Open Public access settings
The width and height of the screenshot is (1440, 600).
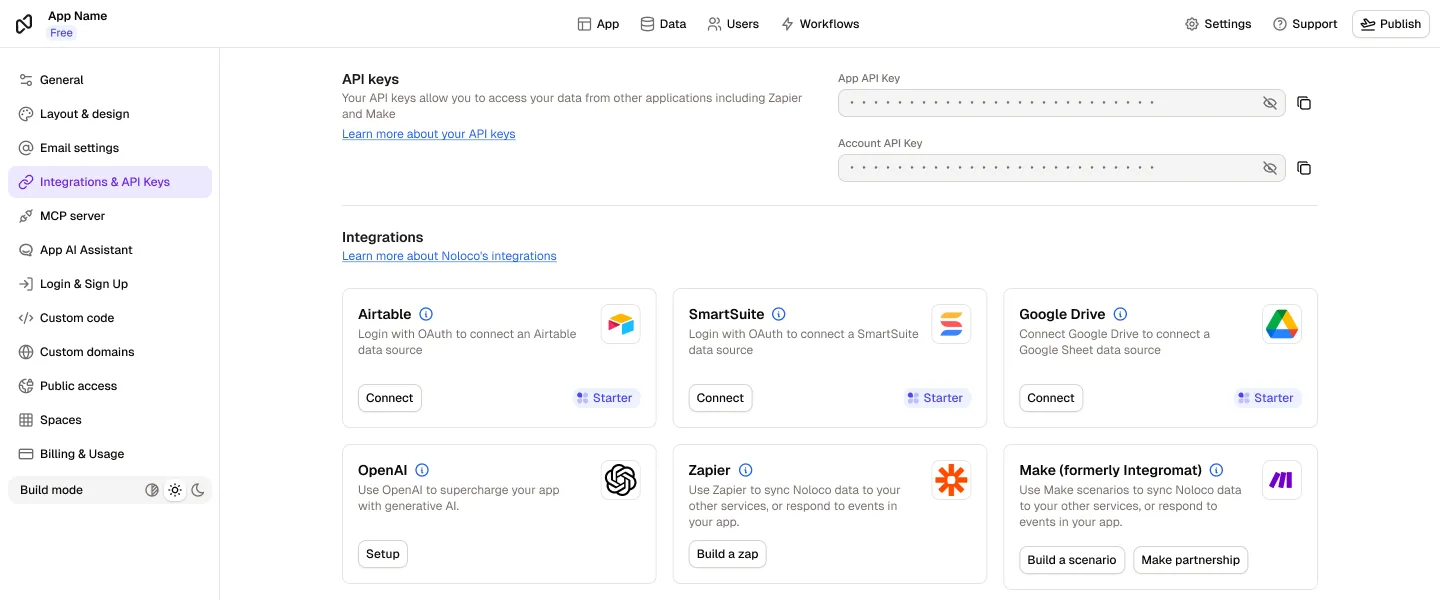click(x=110, y=386)
